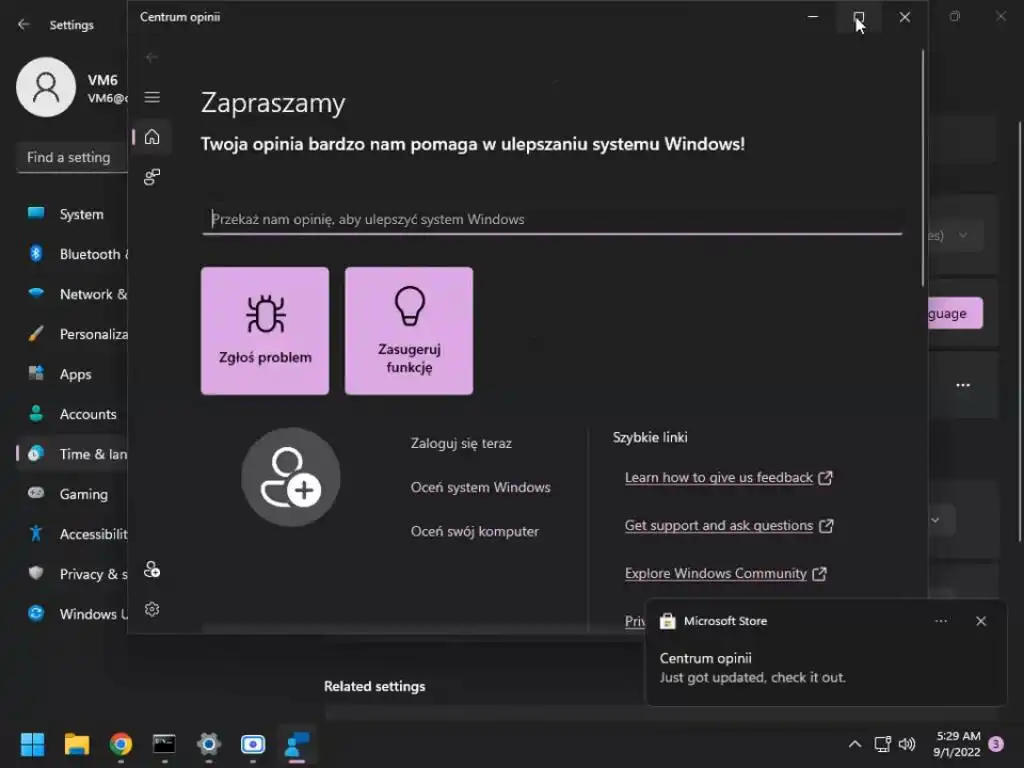Screen dimensions: 1024x768
Task: Open the hamburger navigation menu in Centrum opinii
Action: [x=152, y=97]
